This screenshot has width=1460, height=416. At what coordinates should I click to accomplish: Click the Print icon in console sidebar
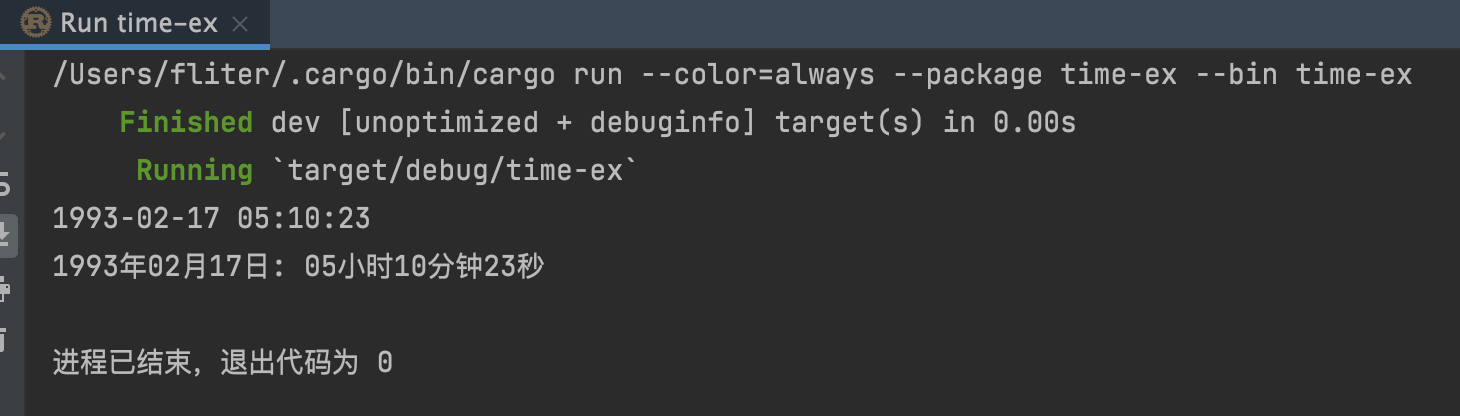click(5, 290)
